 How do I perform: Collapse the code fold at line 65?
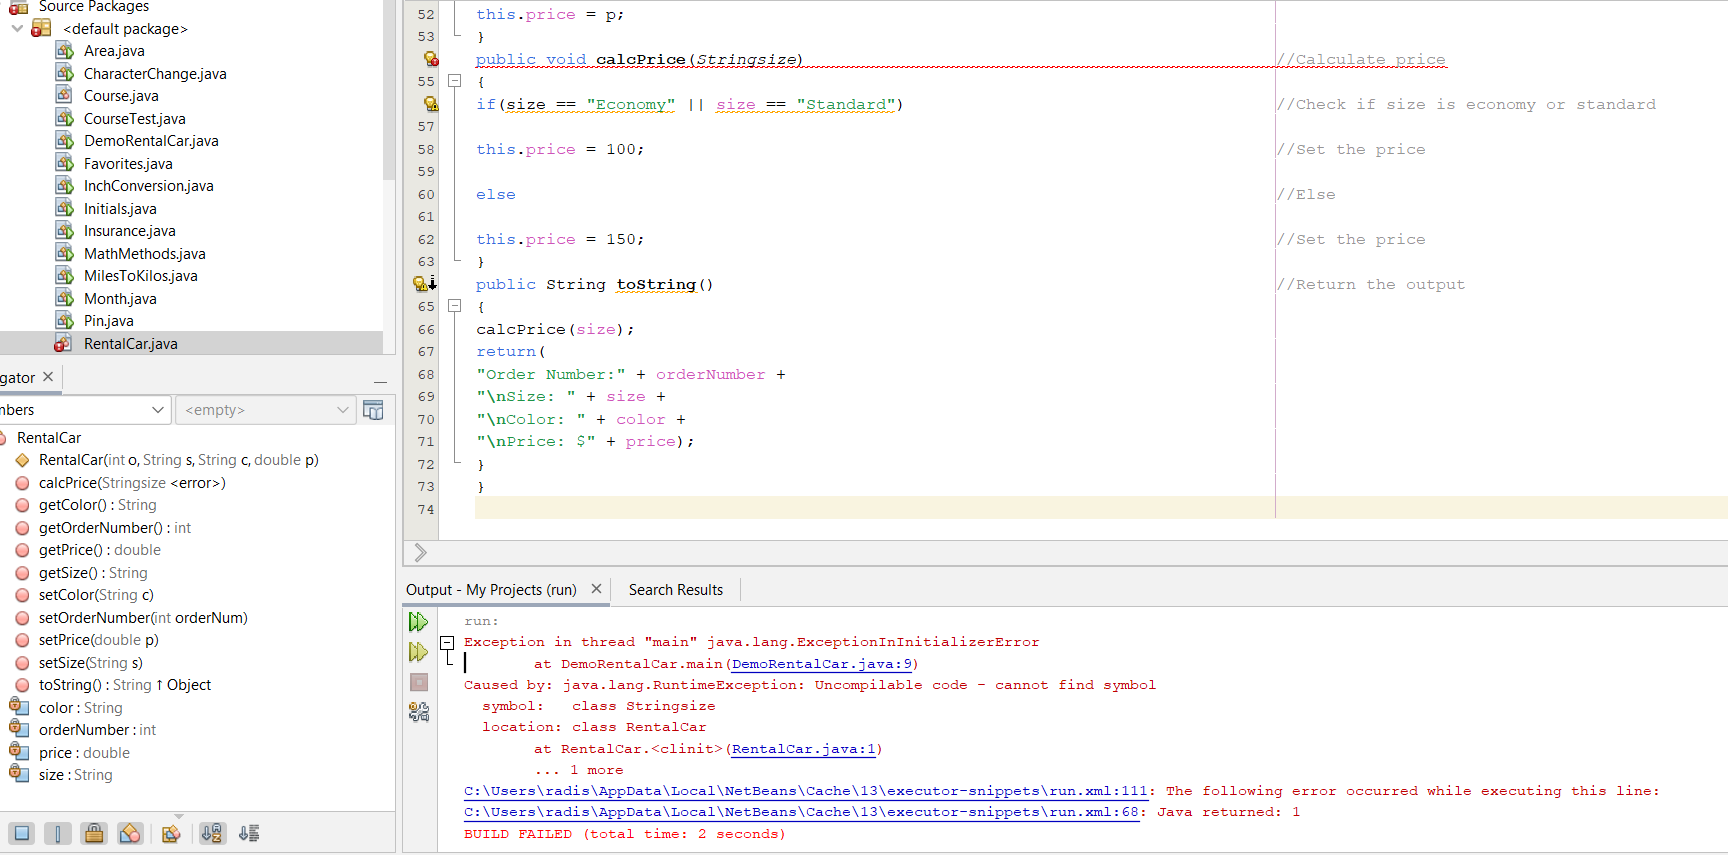pos(454,306)
